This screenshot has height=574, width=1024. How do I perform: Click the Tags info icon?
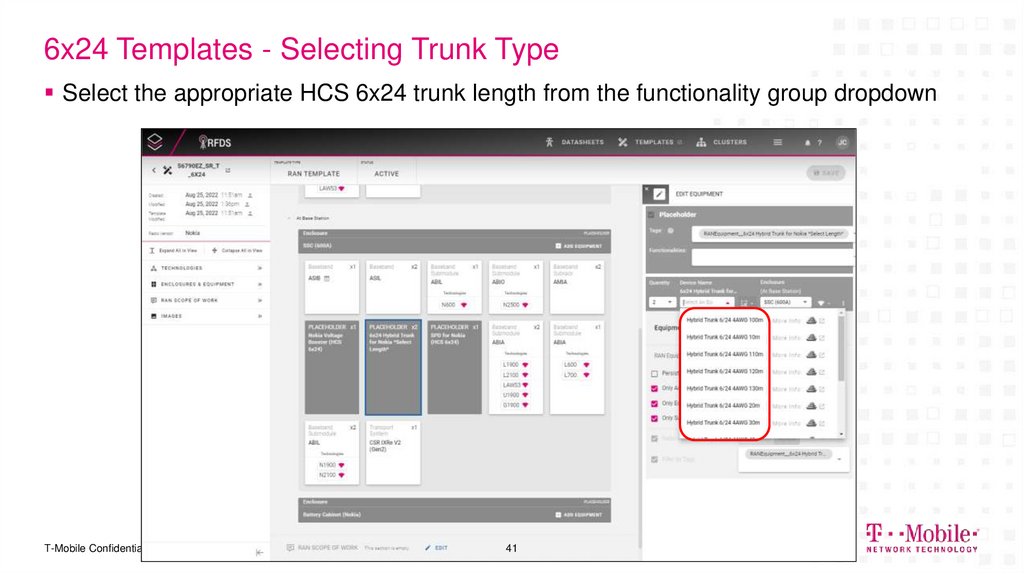click(x=671, y=231)
